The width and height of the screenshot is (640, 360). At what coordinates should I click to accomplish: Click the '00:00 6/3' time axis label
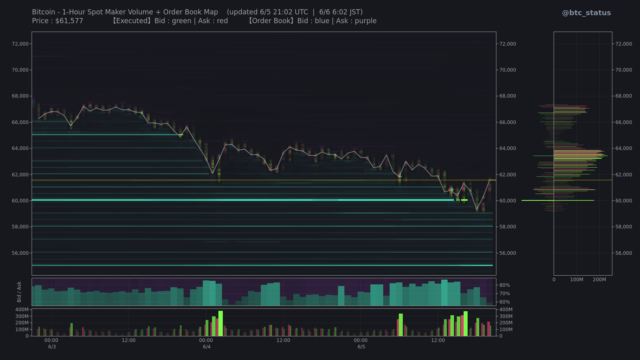[51, 343]
